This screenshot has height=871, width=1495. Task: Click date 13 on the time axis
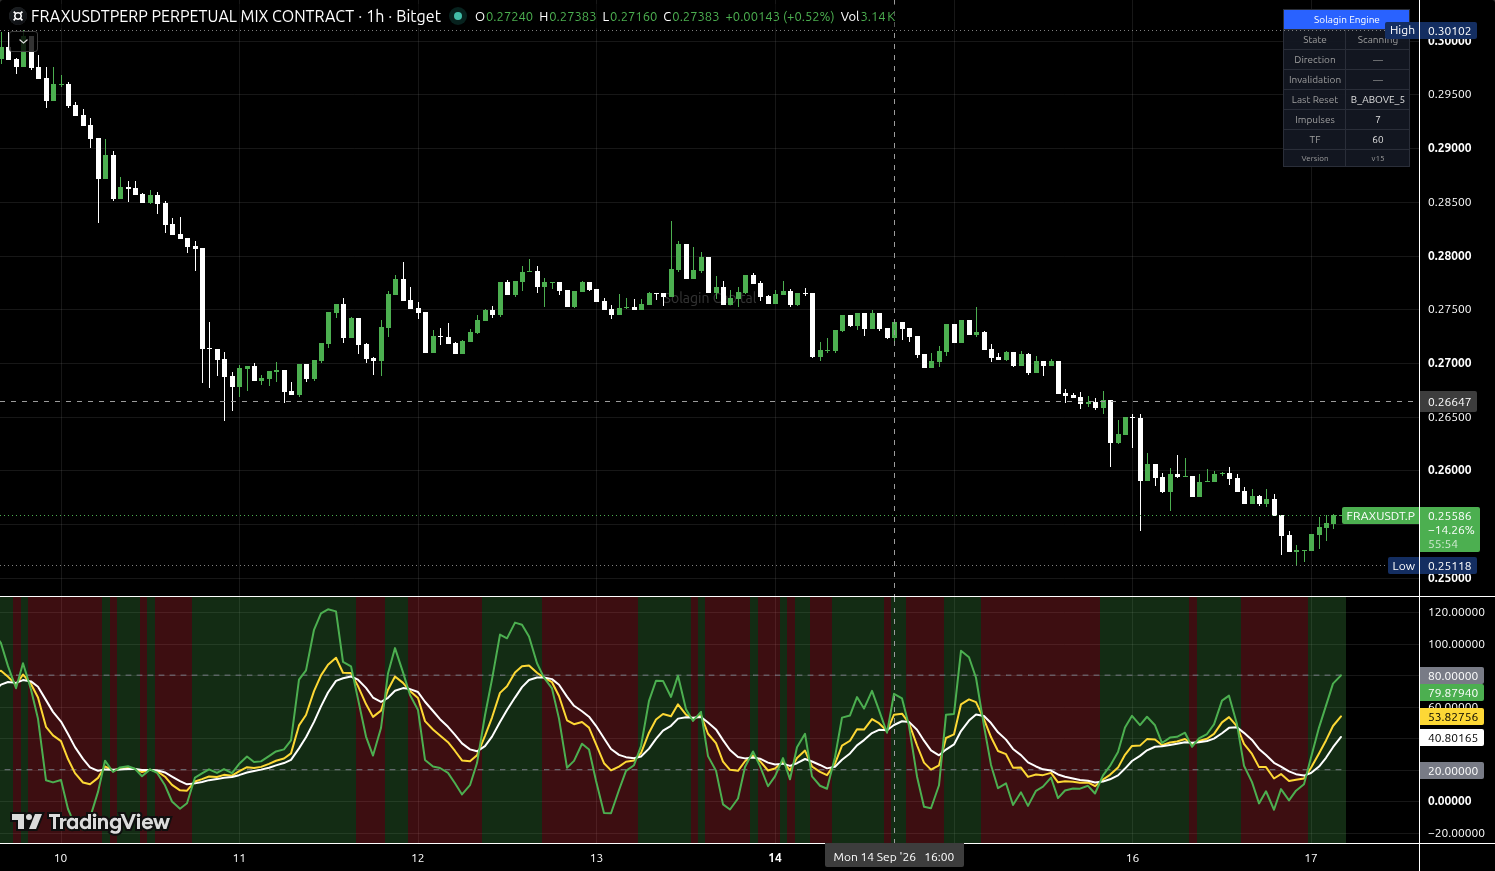[597, 858]
